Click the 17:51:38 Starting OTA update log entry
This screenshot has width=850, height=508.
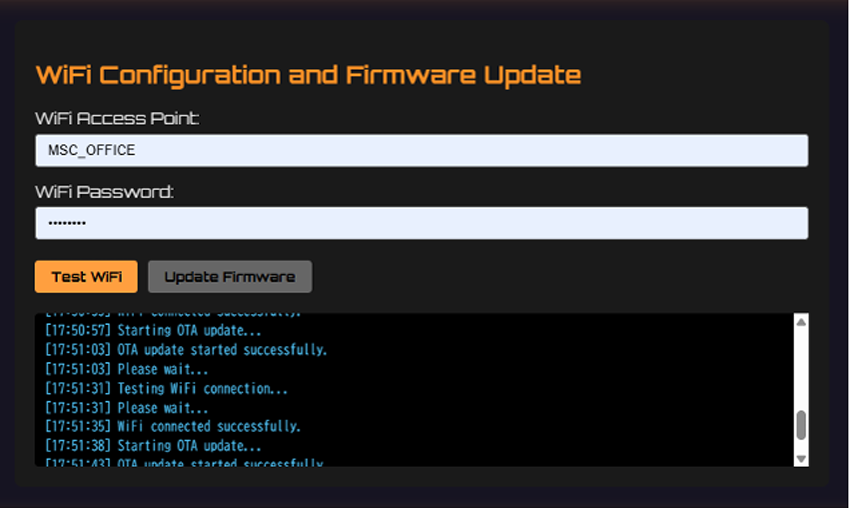153,446
